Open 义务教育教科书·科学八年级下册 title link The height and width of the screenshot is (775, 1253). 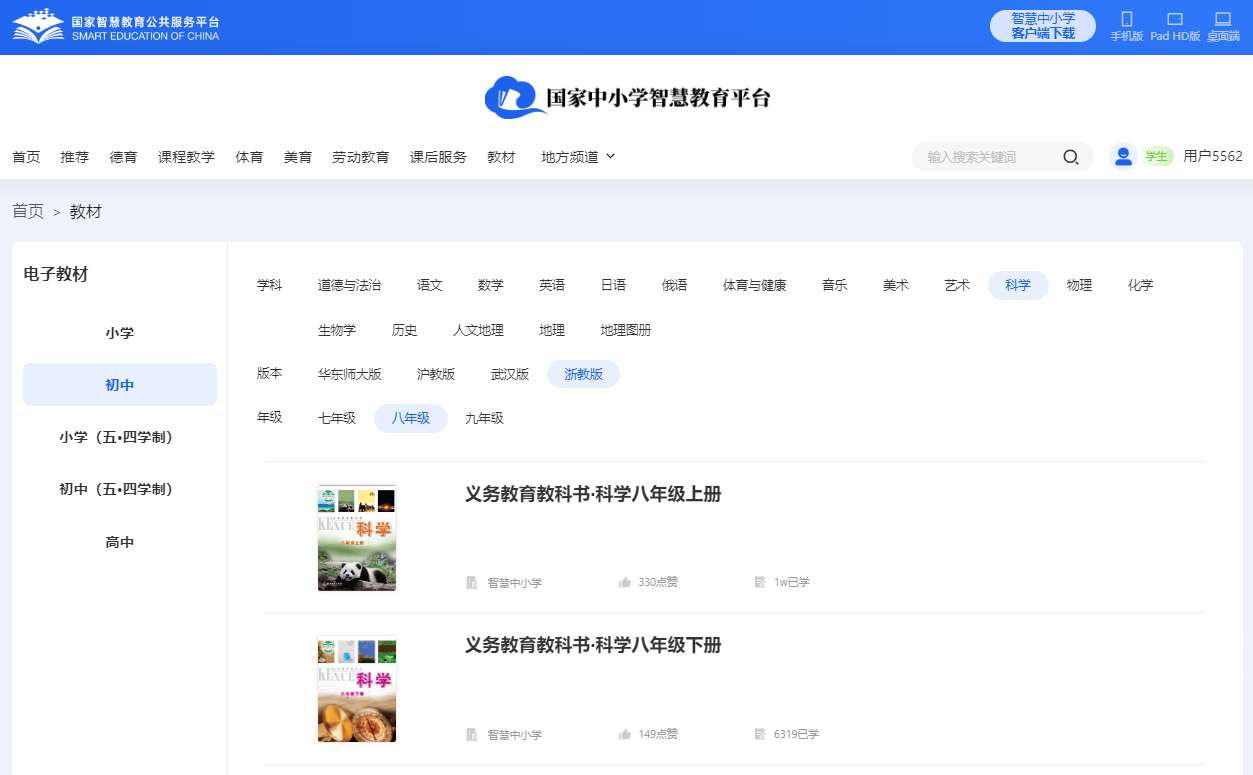tap(593, 645)
